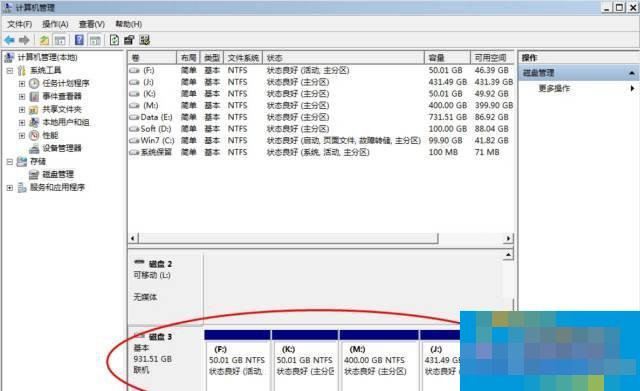Open the 更多操作 actions submenu
This screenshot has width=640, height=391.
(554, 88)
